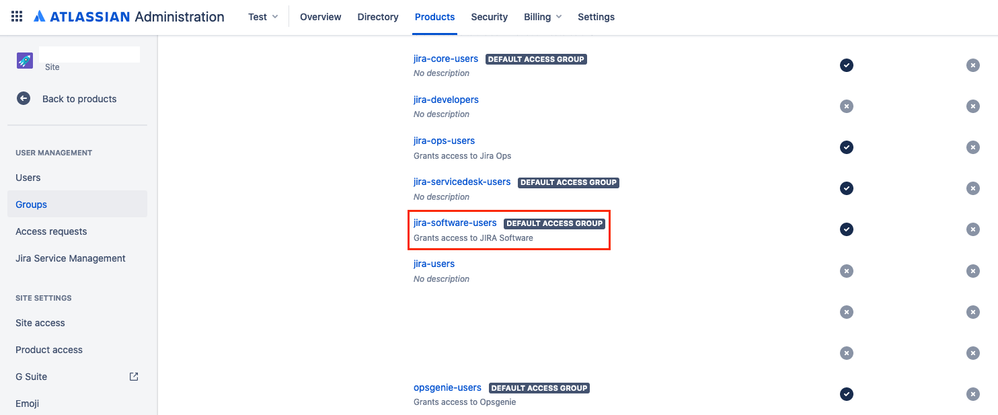Open the jira-developers group link
The height and width of the screenshot is (415, 998).
446,100
